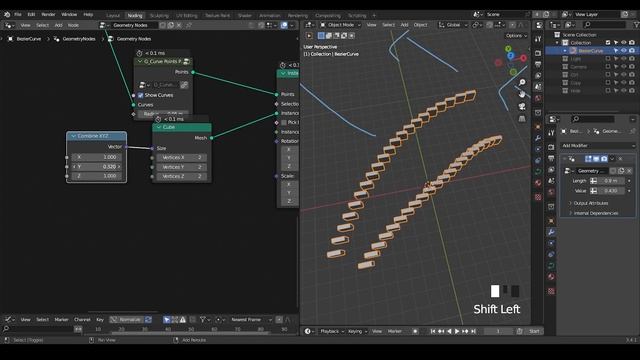Play animation in timeline
640x360 pixels.
[x=457, y=331]
